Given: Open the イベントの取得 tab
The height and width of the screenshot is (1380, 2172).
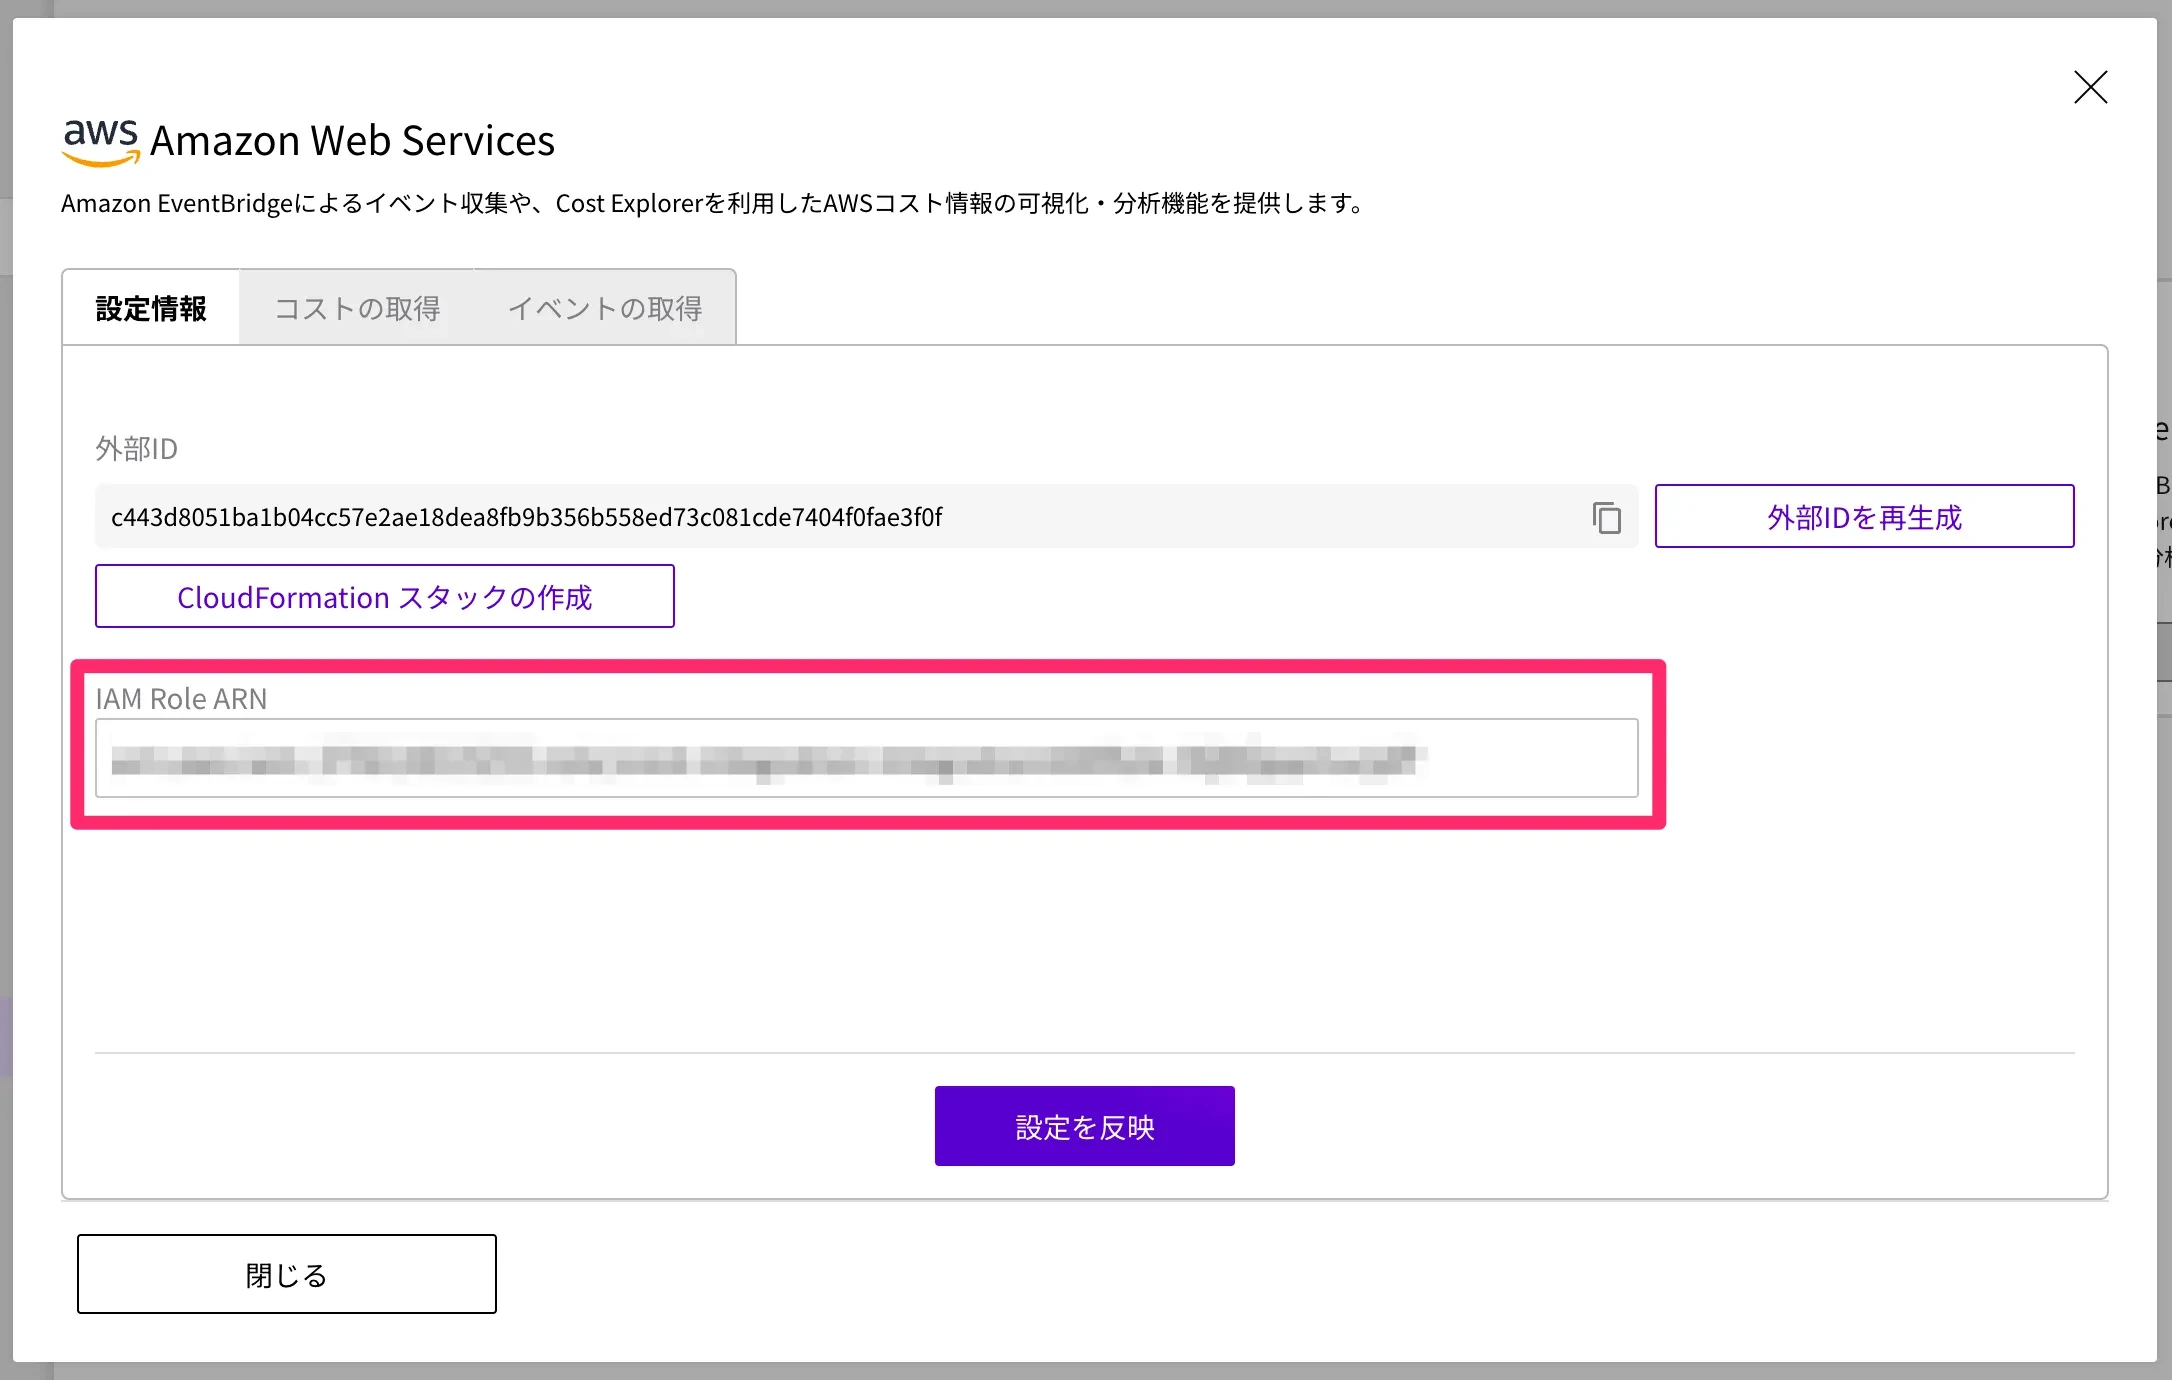Looking at the screenshot, I should point(605,308).
